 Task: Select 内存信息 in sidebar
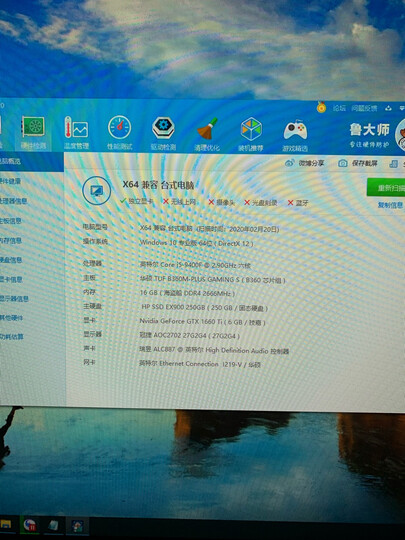[x=10, y=240]
